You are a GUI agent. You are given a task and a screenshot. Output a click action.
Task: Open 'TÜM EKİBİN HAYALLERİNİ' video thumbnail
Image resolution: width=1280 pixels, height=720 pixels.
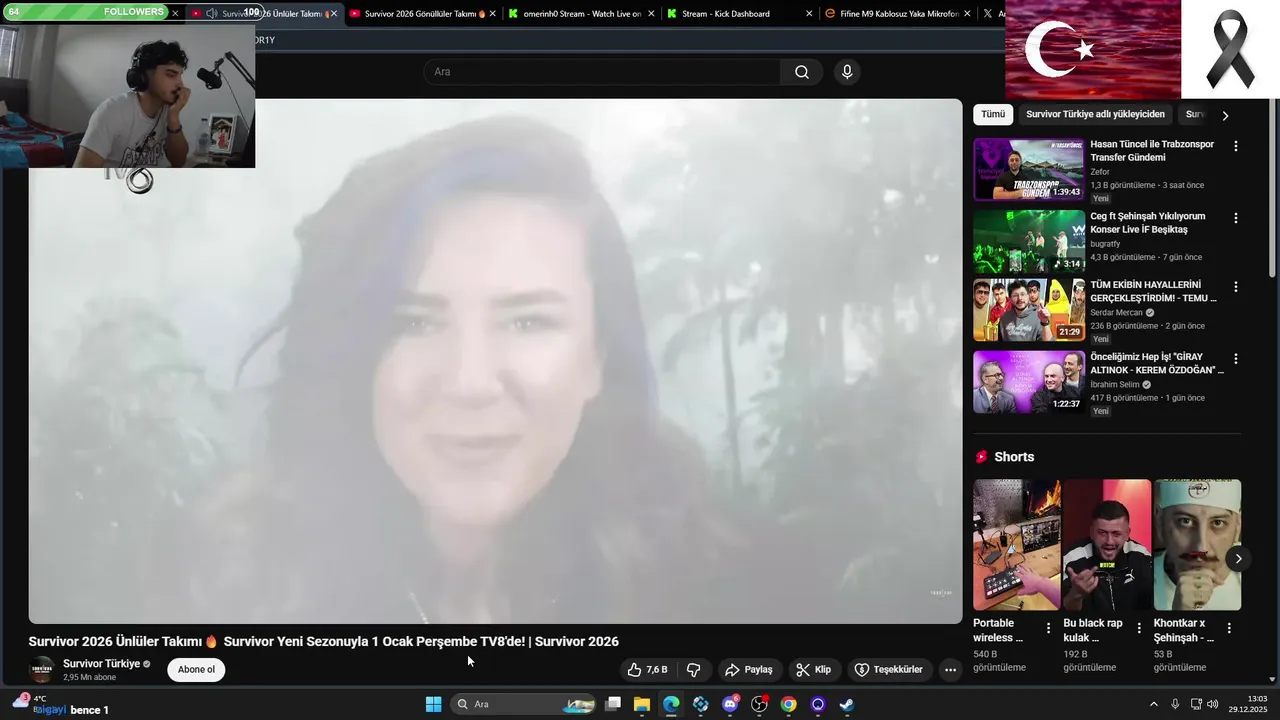coord(1029,310)
